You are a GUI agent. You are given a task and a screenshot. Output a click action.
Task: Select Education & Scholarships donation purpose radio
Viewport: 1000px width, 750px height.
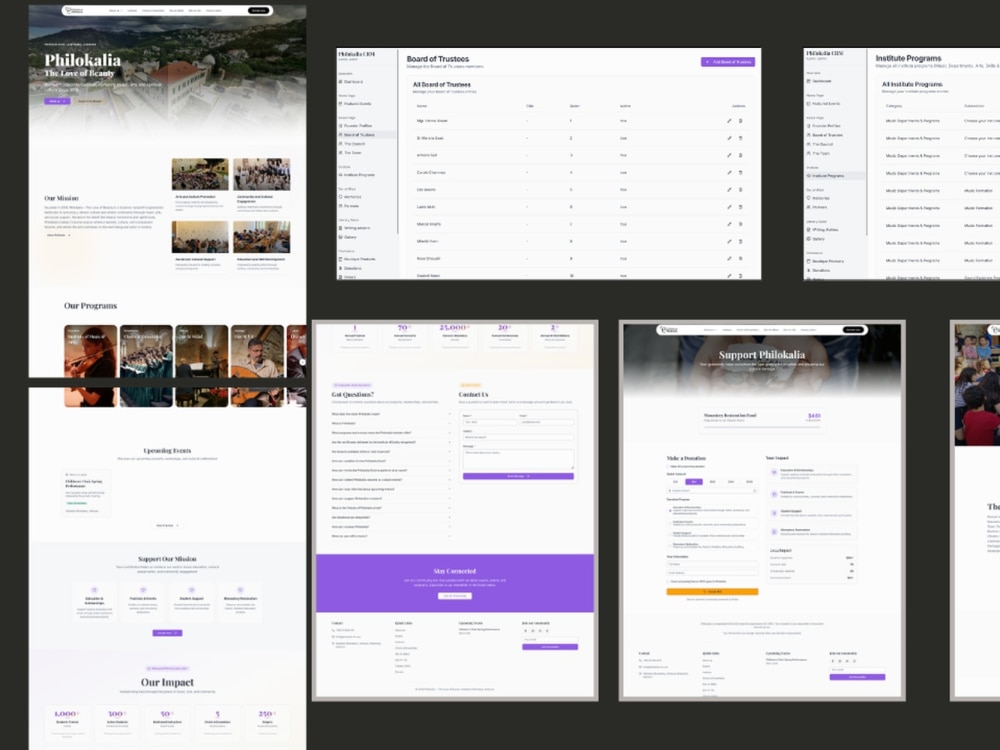coord(670,510)
